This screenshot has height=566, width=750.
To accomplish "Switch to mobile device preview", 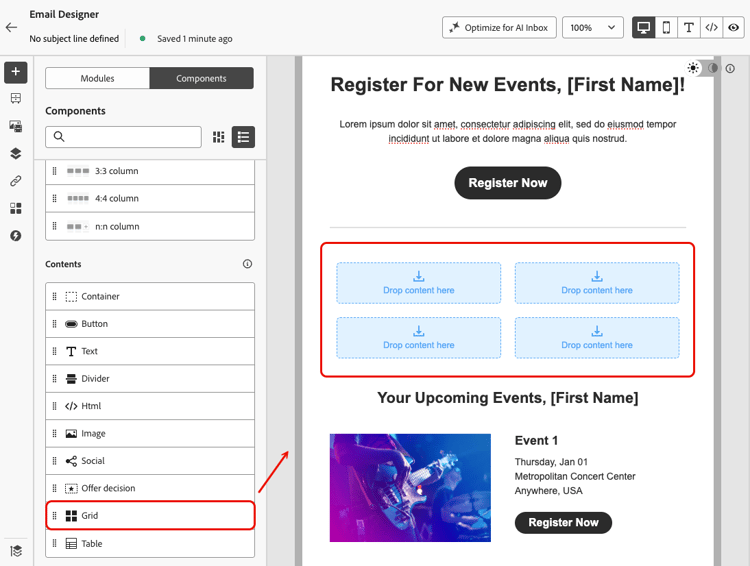I will (666, 27).
